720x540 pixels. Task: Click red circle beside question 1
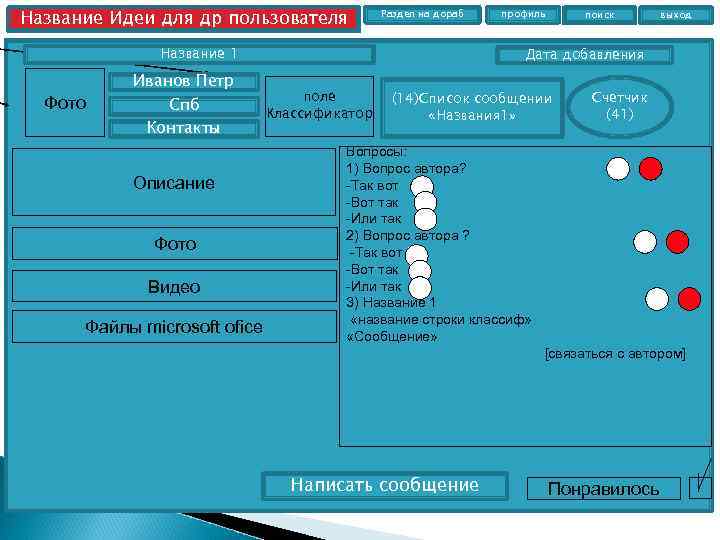point(651,169)
